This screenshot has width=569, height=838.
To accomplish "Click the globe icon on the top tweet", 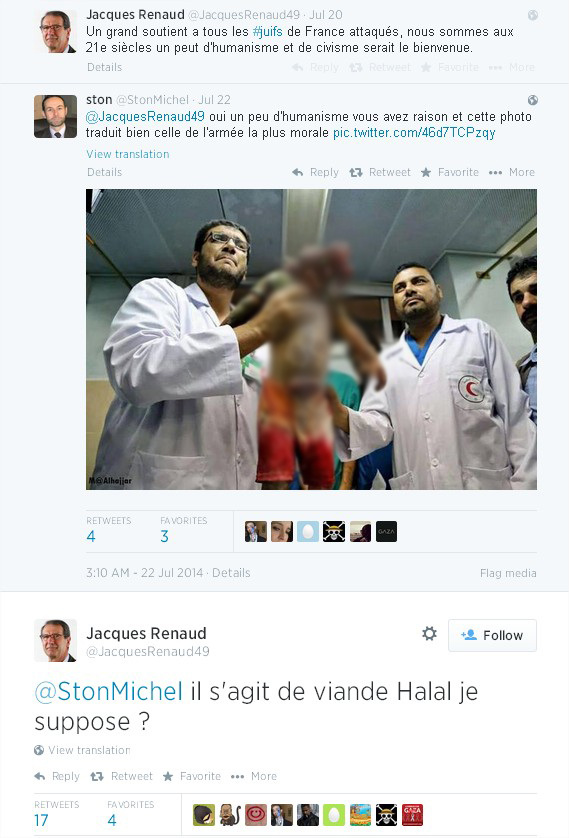I will click(533, 15).
